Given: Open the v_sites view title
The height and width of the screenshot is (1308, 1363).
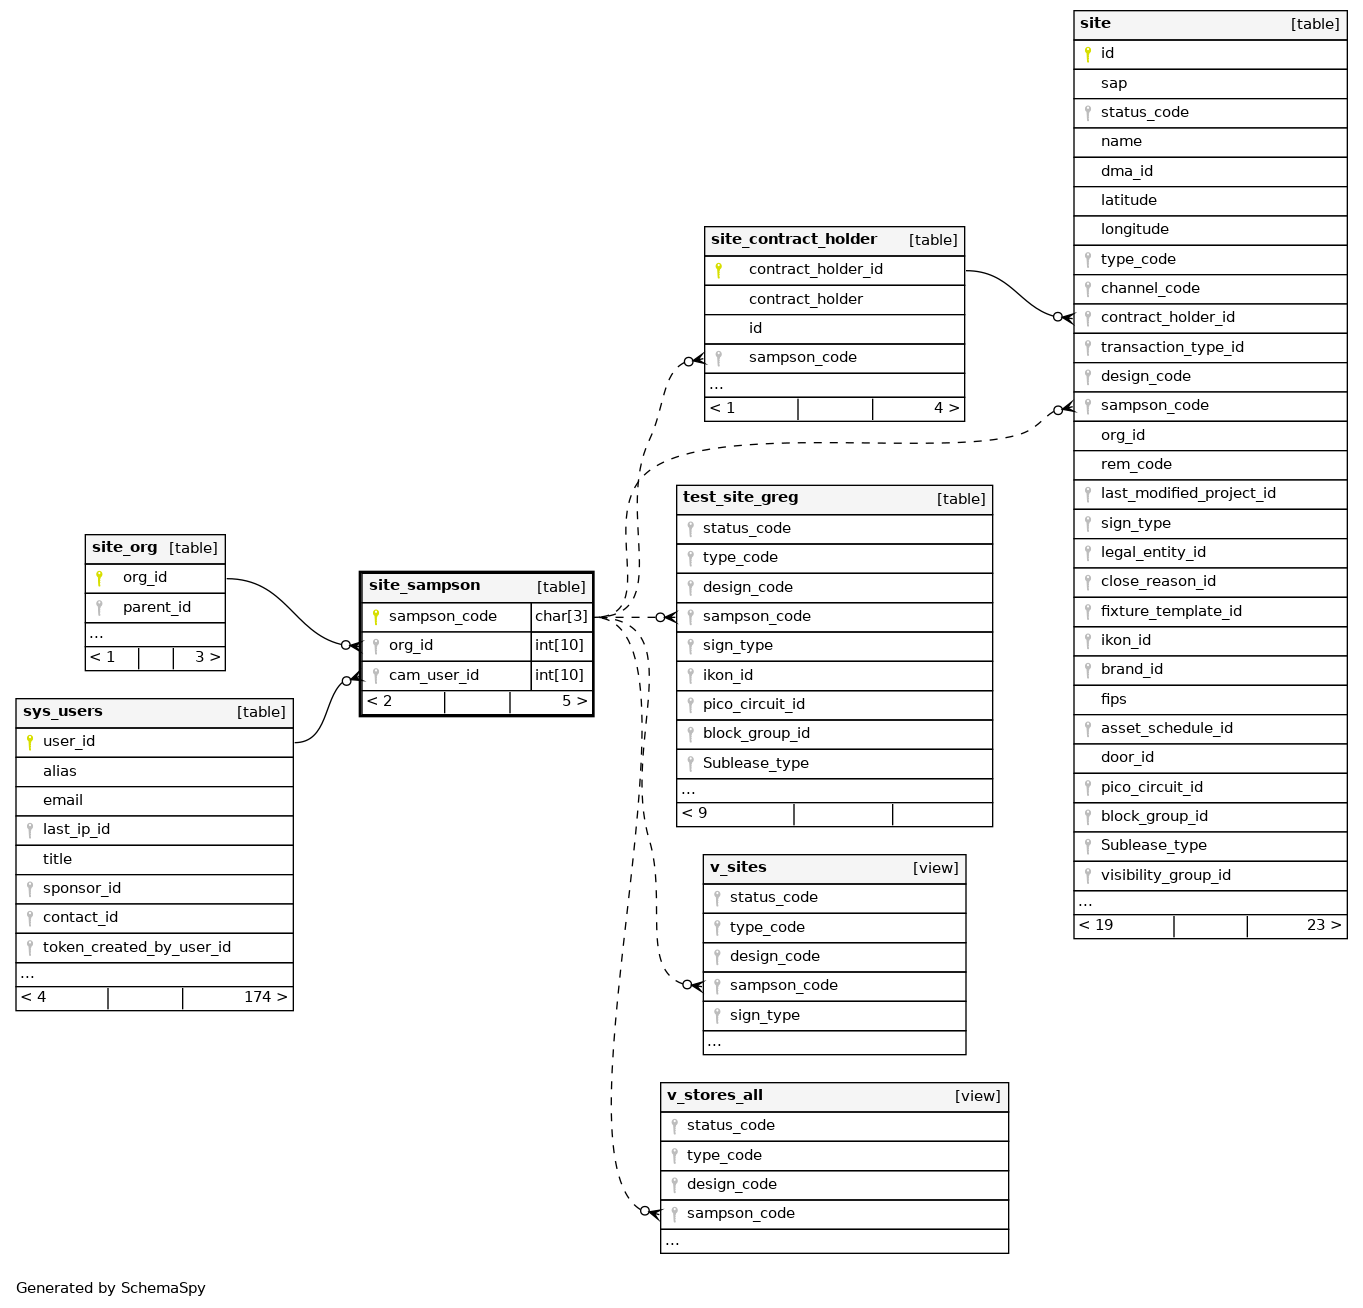Looking at the screenshot, I should [738, 868].
